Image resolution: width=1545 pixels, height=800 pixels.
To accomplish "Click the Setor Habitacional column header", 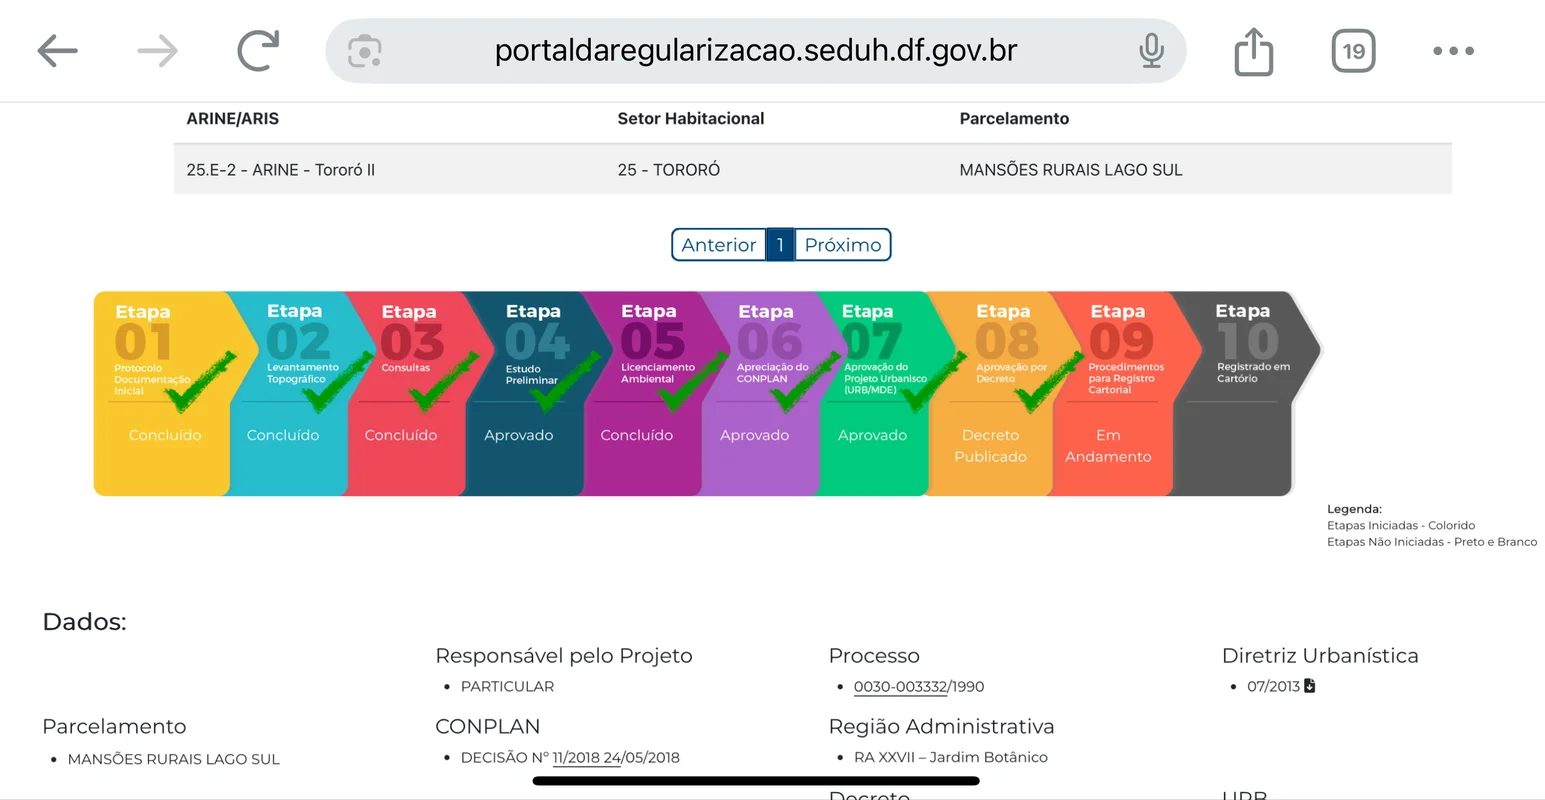I will coord(691,119).
